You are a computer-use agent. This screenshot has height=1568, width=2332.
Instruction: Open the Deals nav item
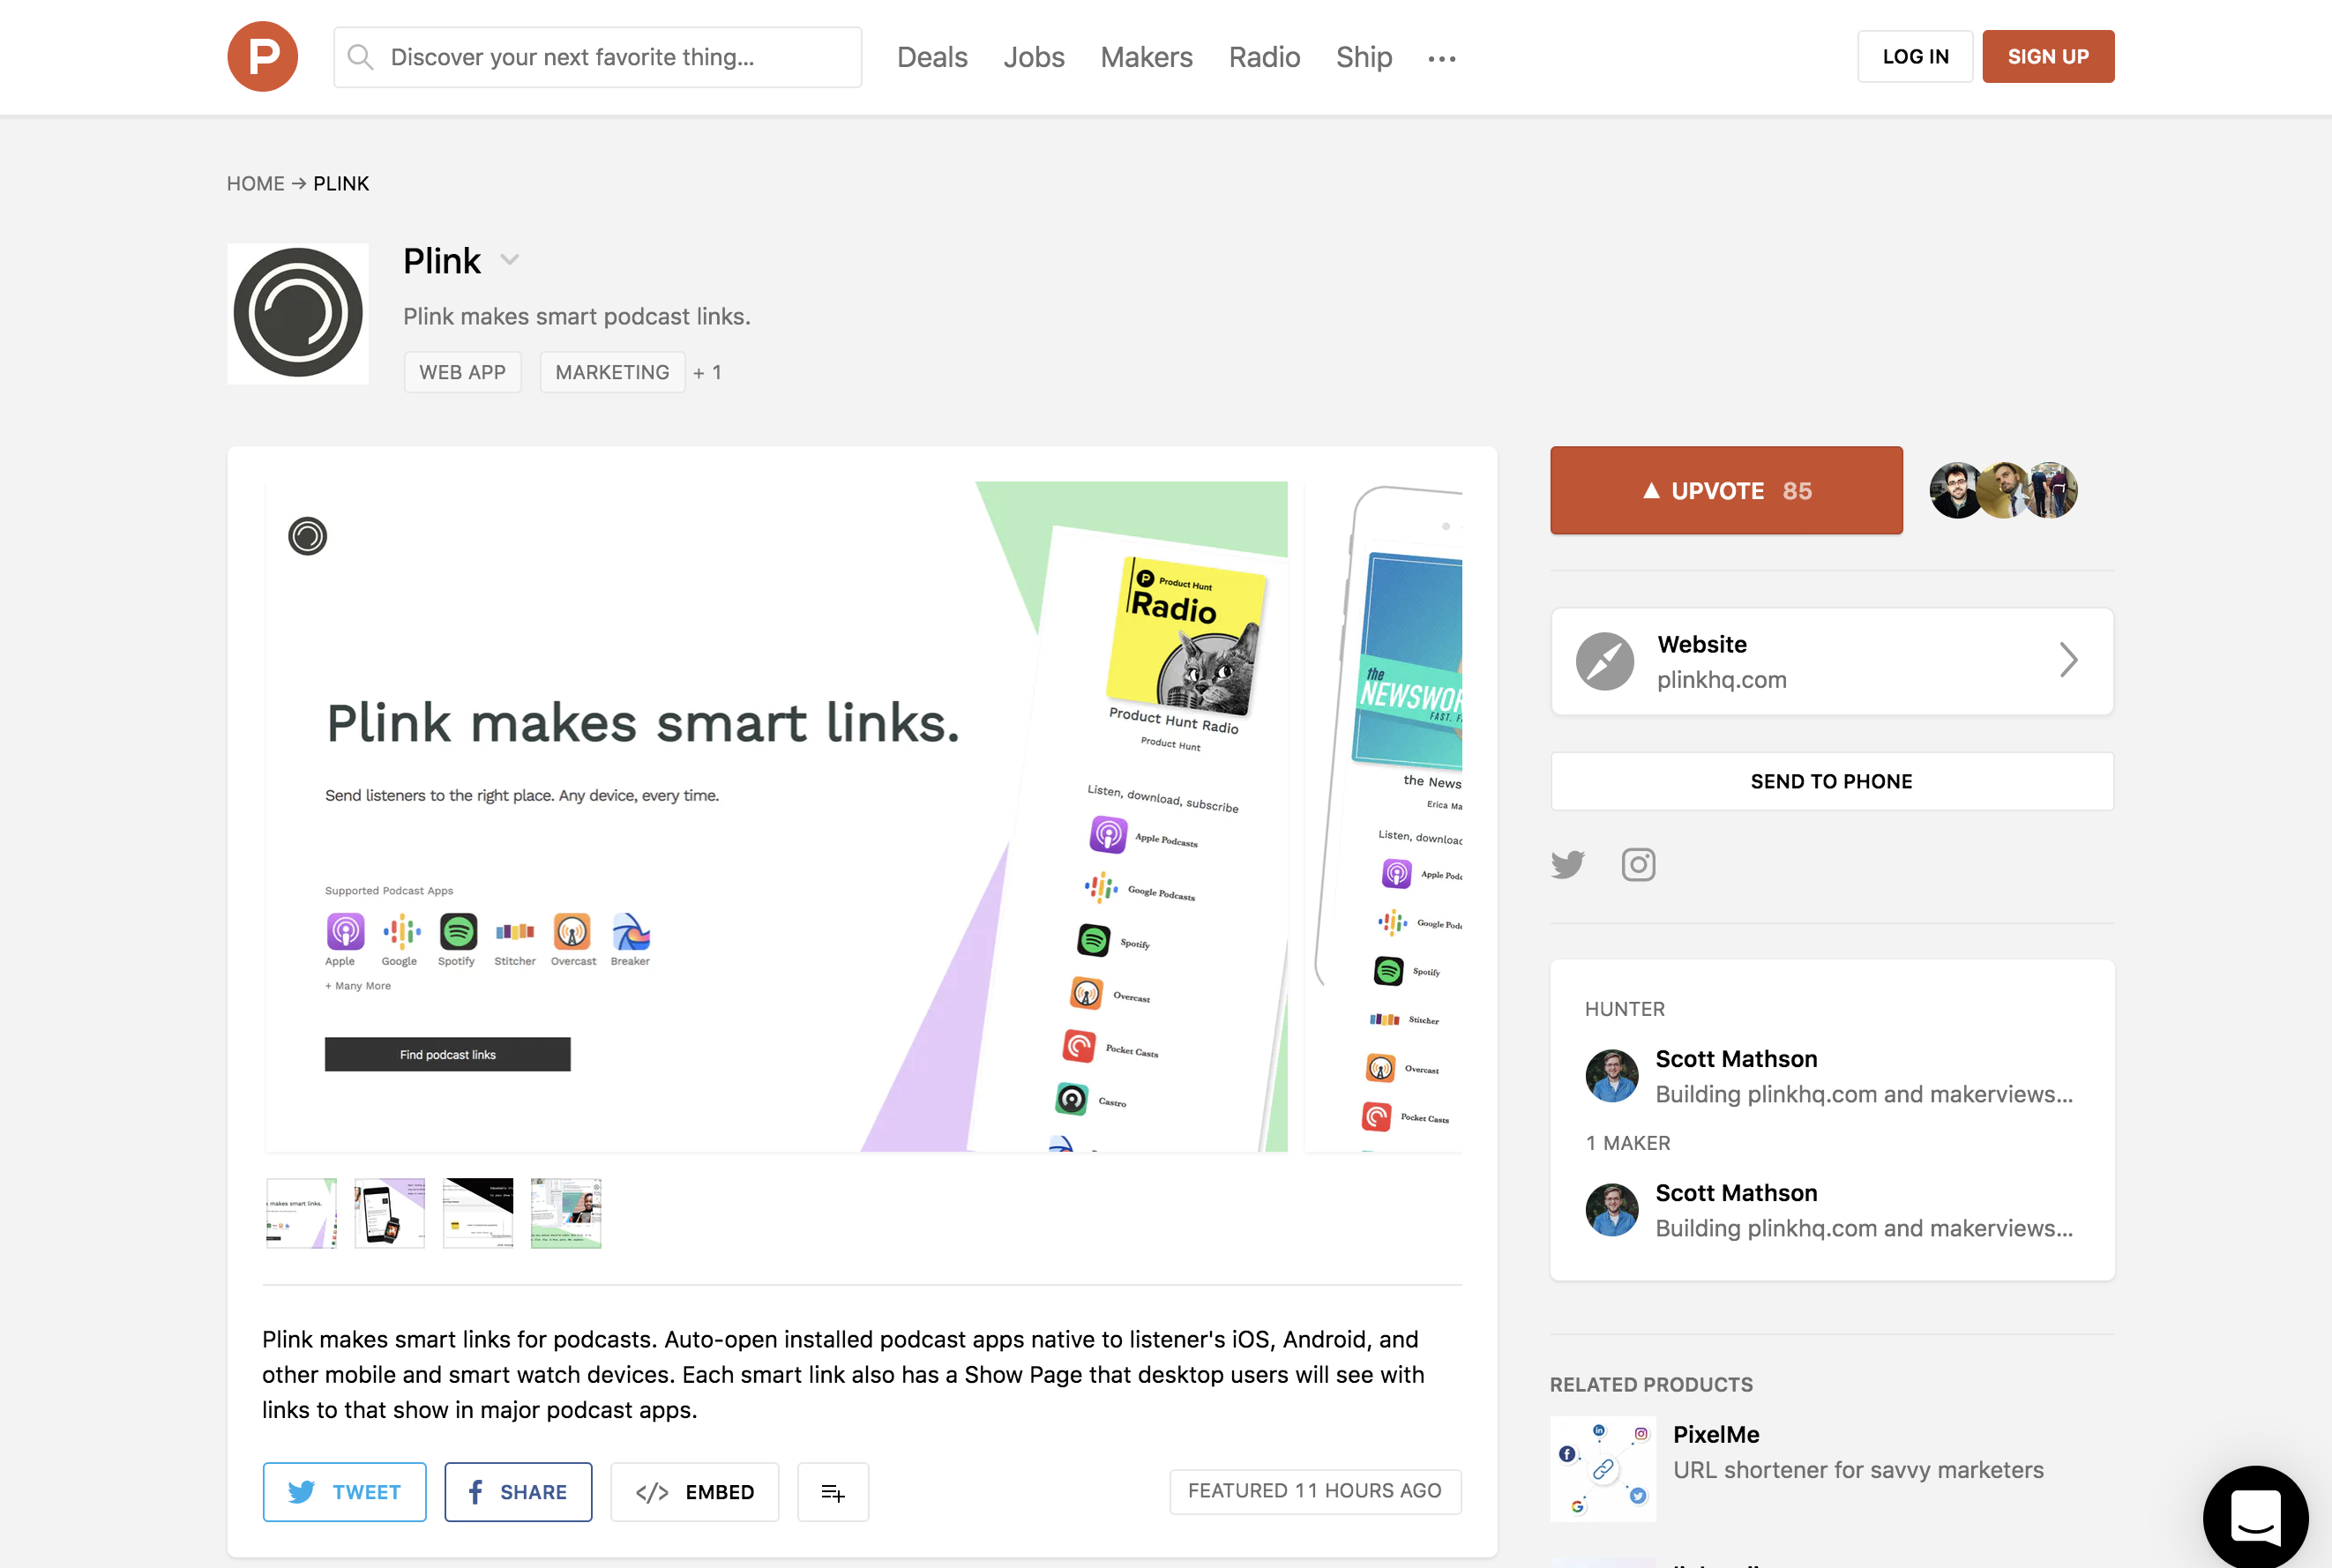click(932, 57)
